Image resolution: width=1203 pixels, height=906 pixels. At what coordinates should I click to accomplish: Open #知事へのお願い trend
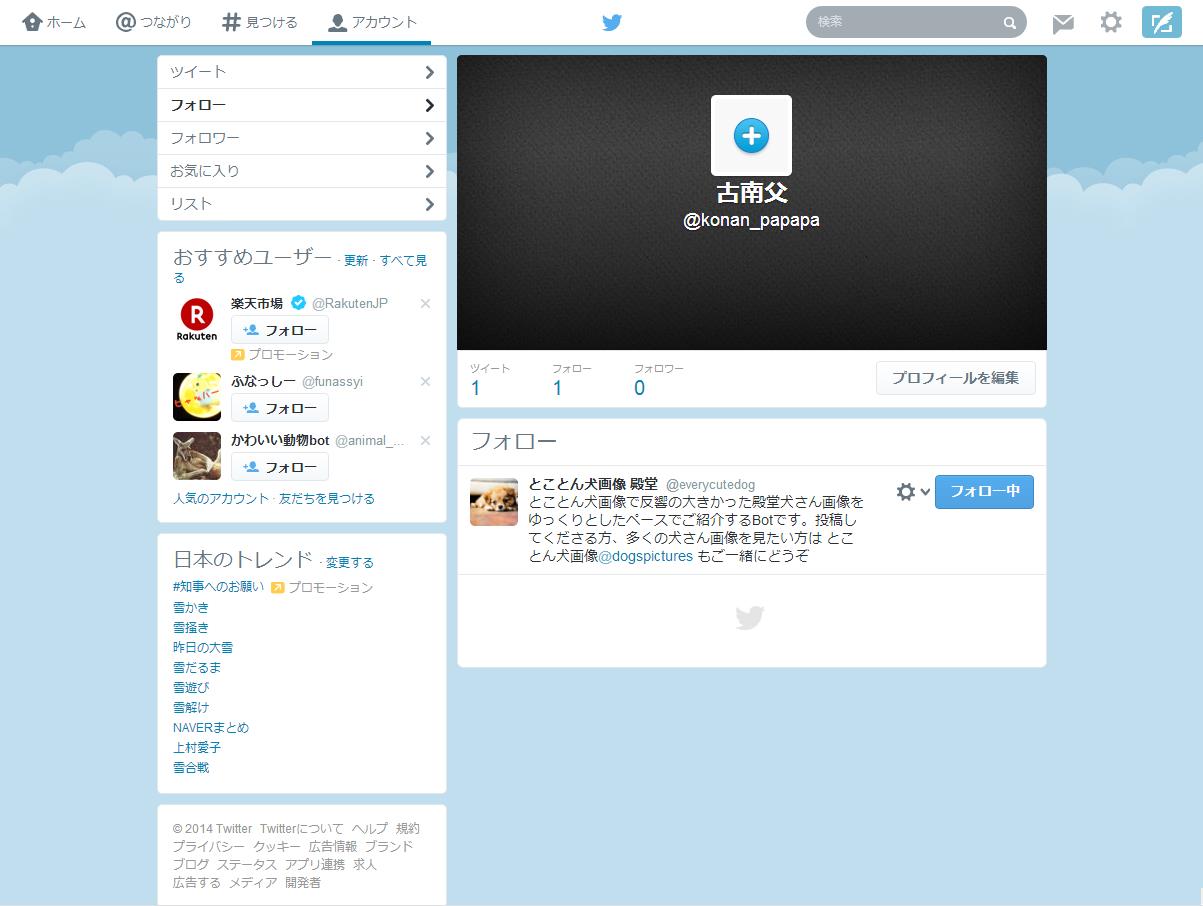(x=219, y=587)
